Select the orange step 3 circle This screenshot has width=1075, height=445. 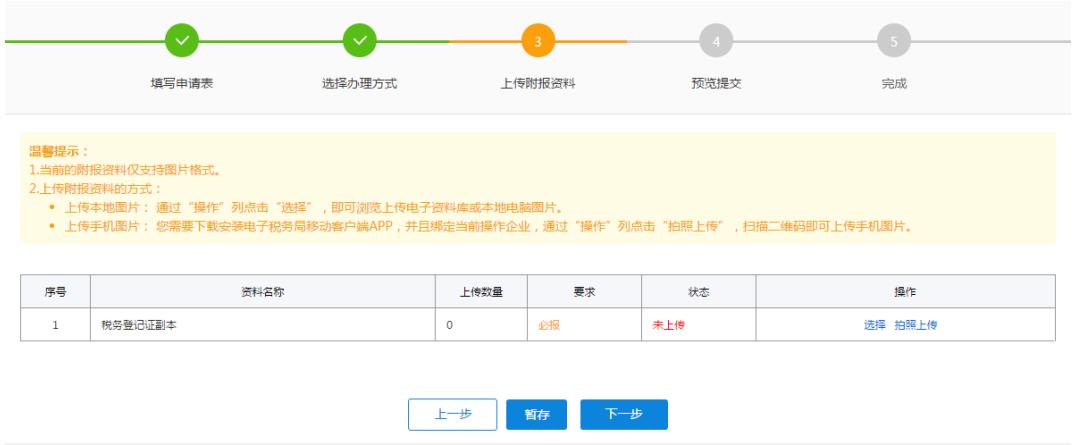538,43
